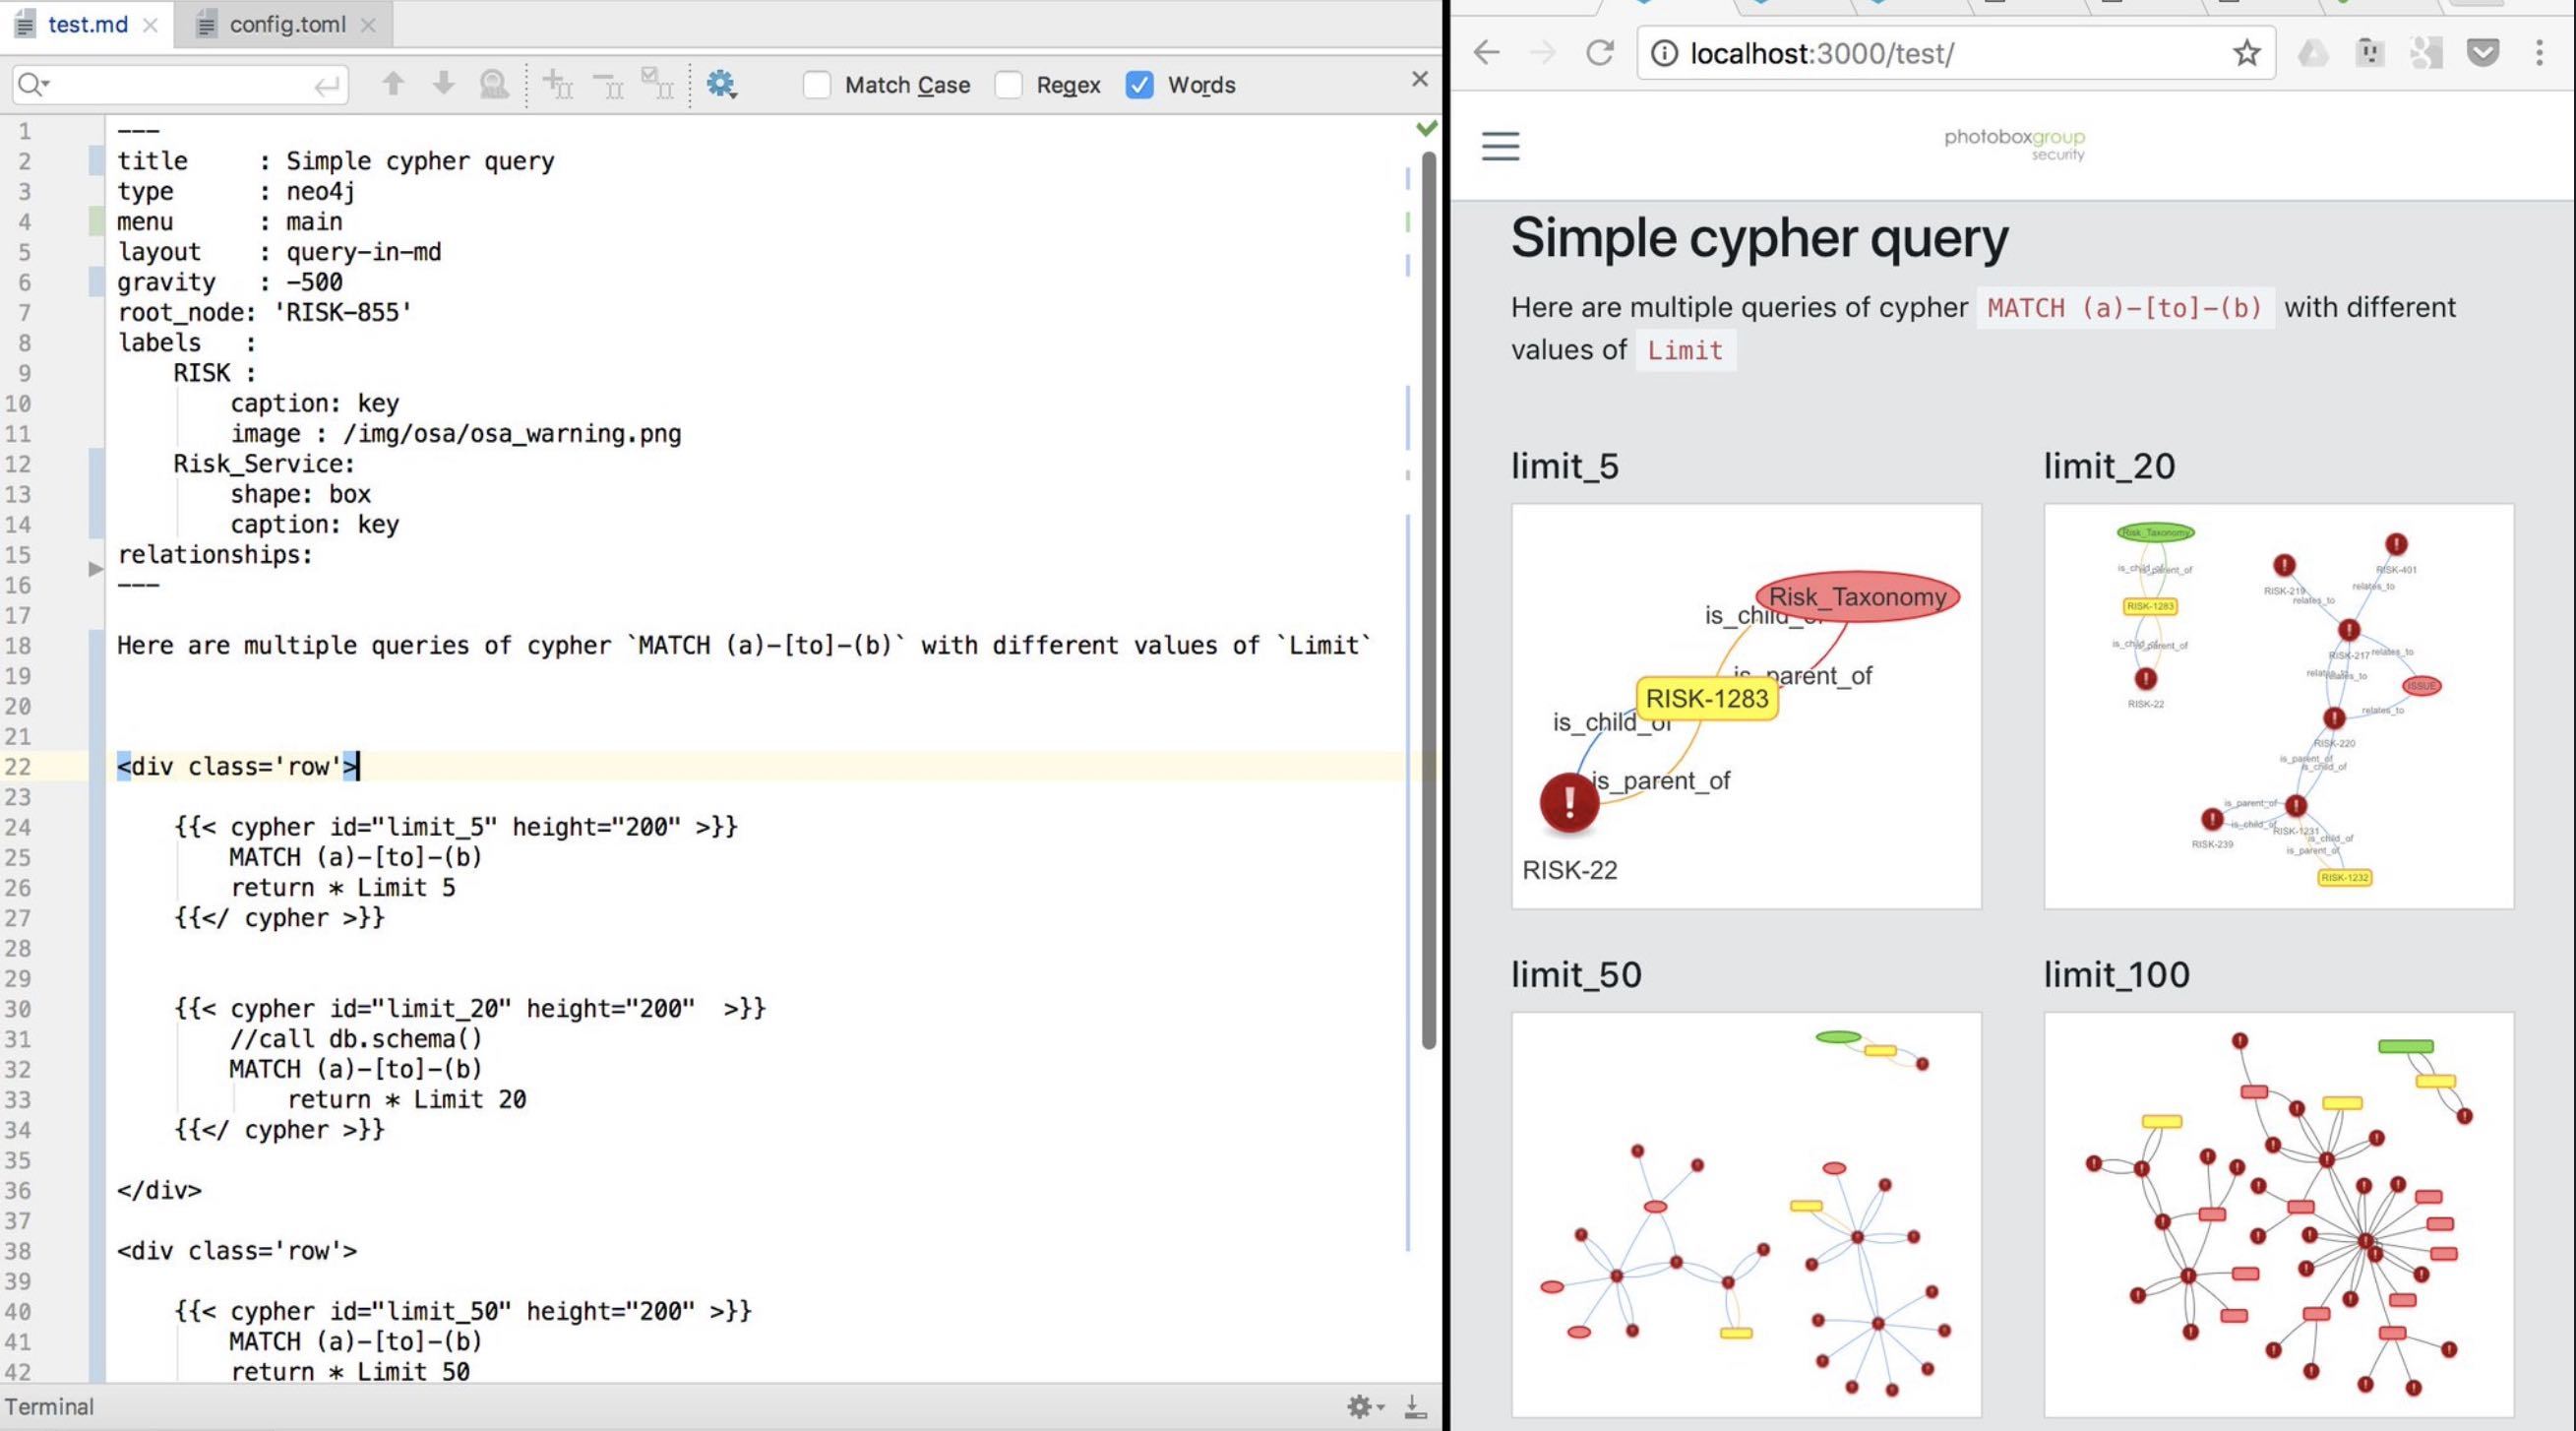This screenshot has height=1431, width=2576.
Task: Open search history magnifier dropdown
Action: (x=33, y=84)
